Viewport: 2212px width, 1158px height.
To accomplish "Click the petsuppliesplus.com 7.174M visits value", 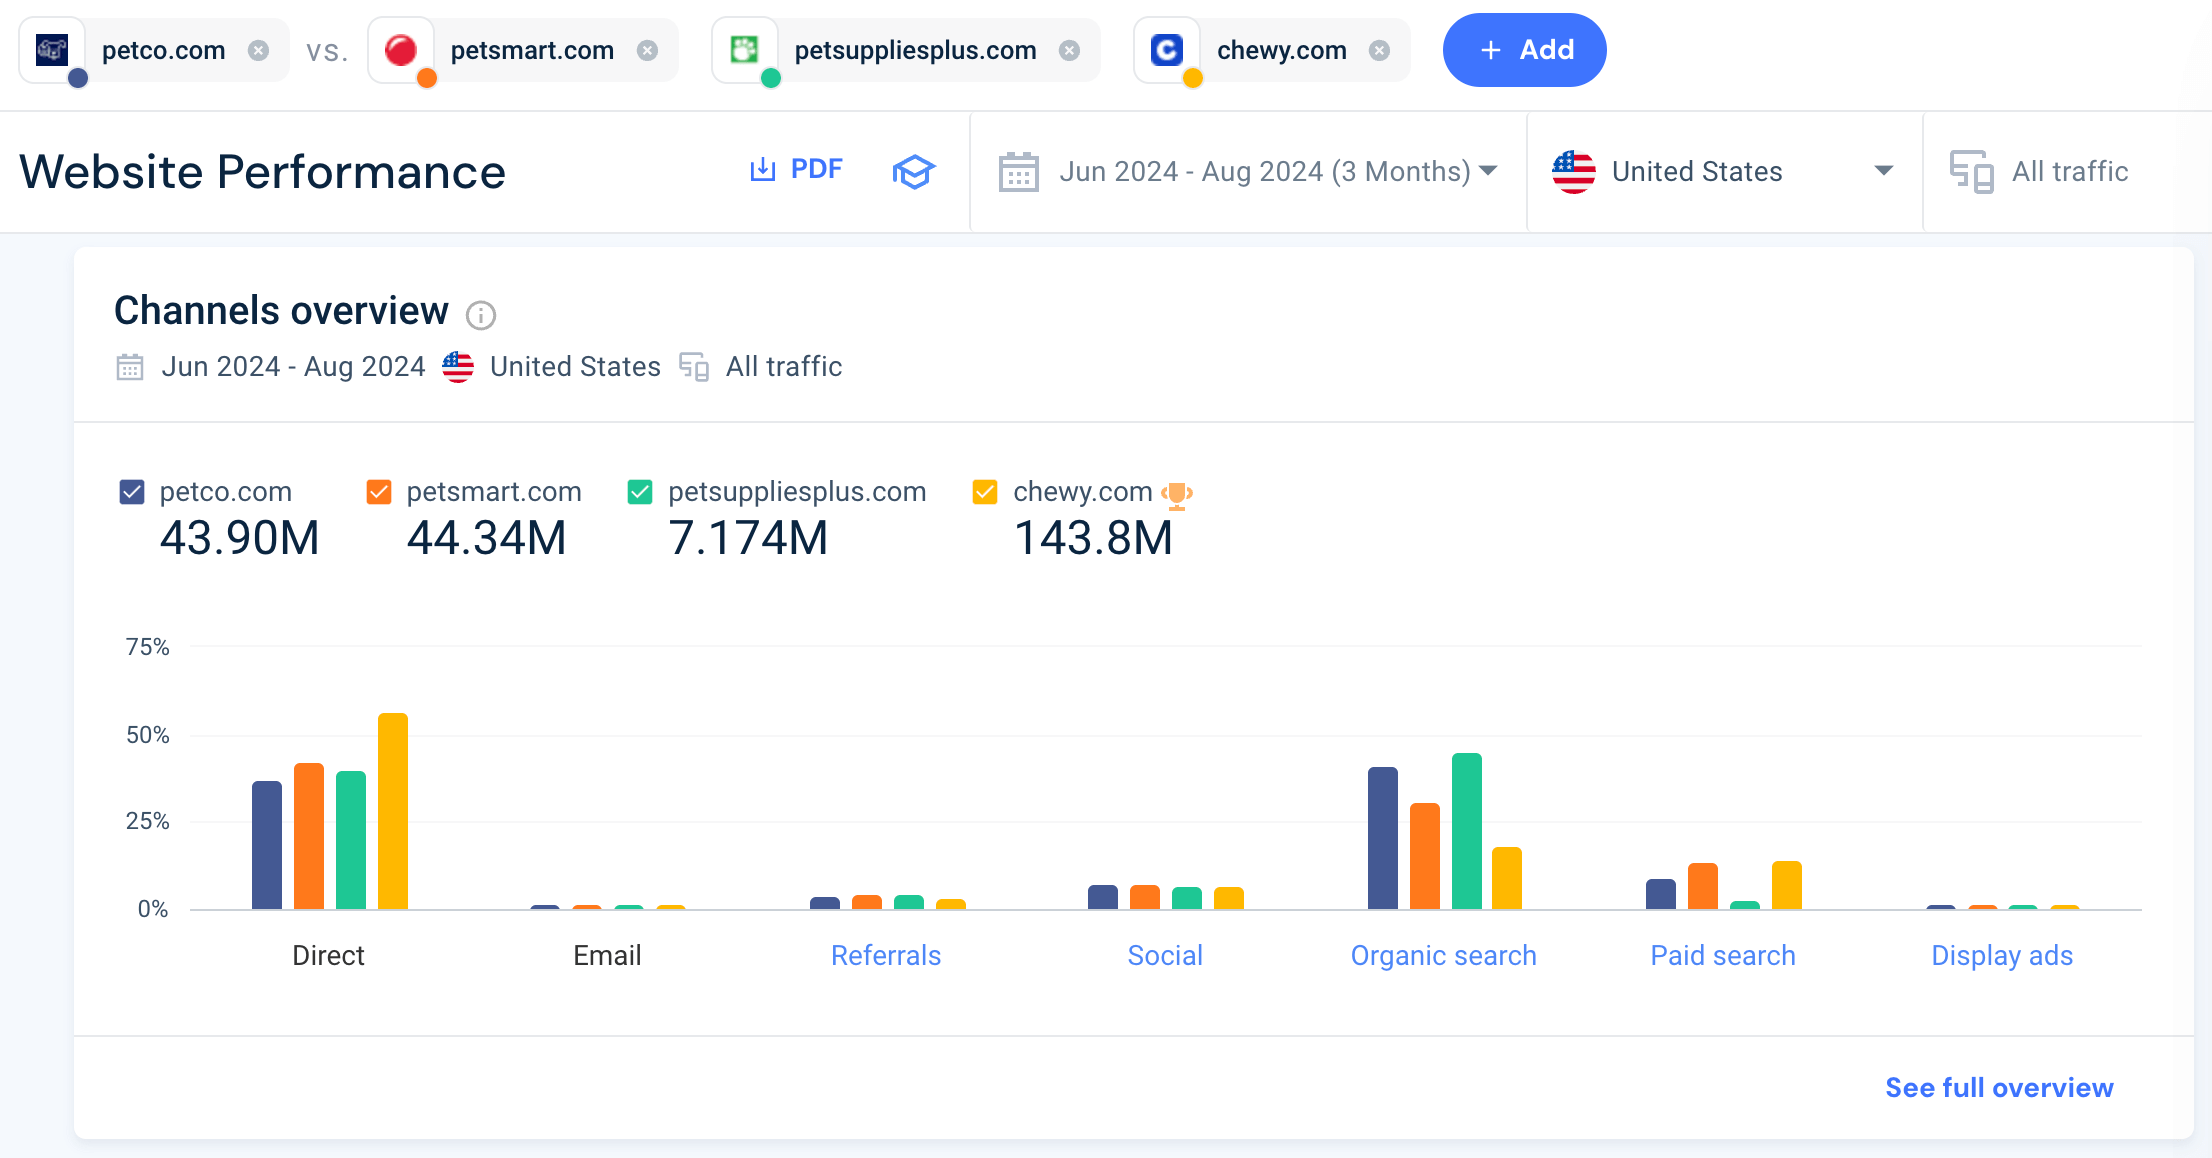I will [748, 538].
